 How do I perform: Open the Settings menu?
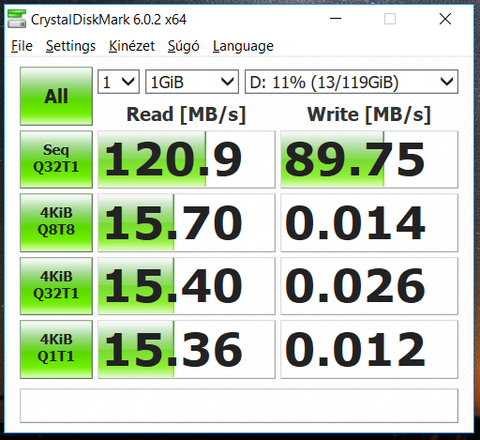pyautogui.click(x=71, y=46)
